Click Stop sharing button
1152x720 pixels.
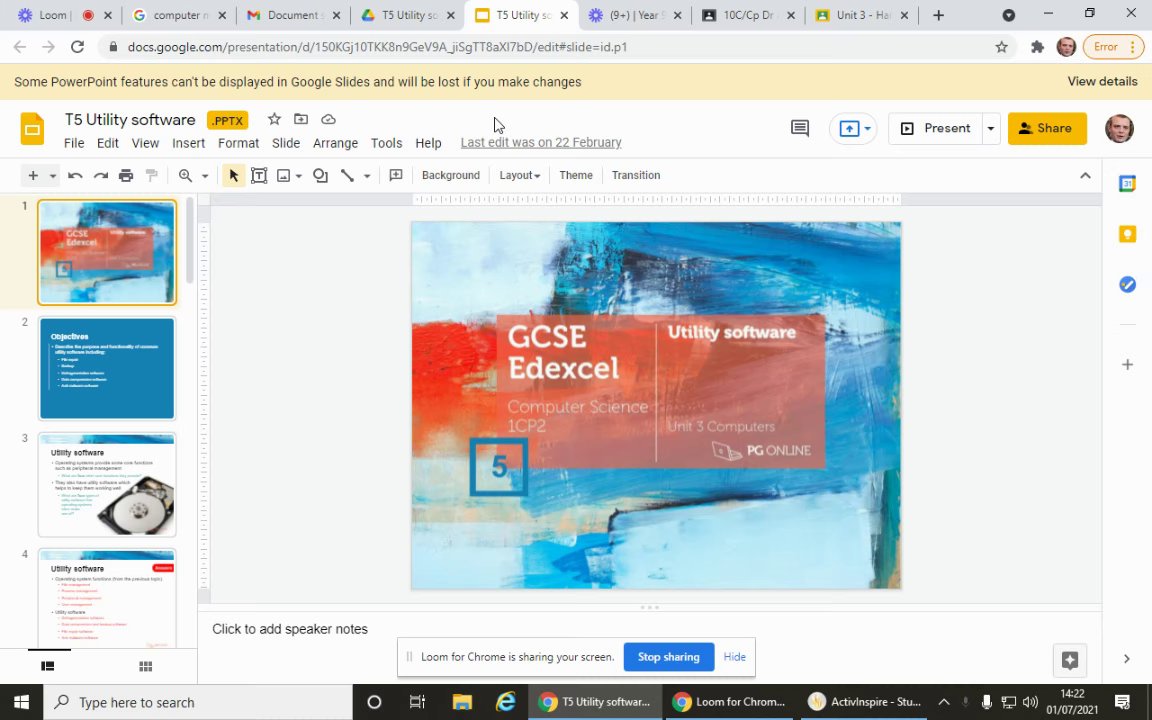669,657
